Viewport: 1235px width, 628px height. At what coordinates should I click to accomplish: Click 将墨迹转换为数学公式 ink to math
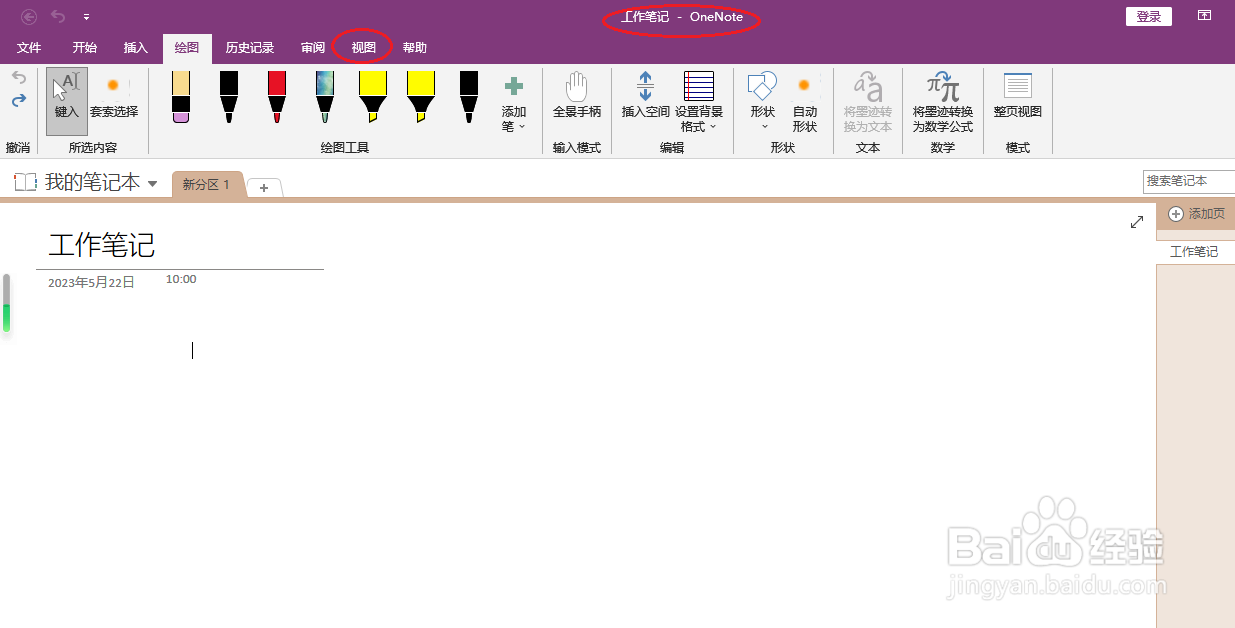[x=943, y=101]
